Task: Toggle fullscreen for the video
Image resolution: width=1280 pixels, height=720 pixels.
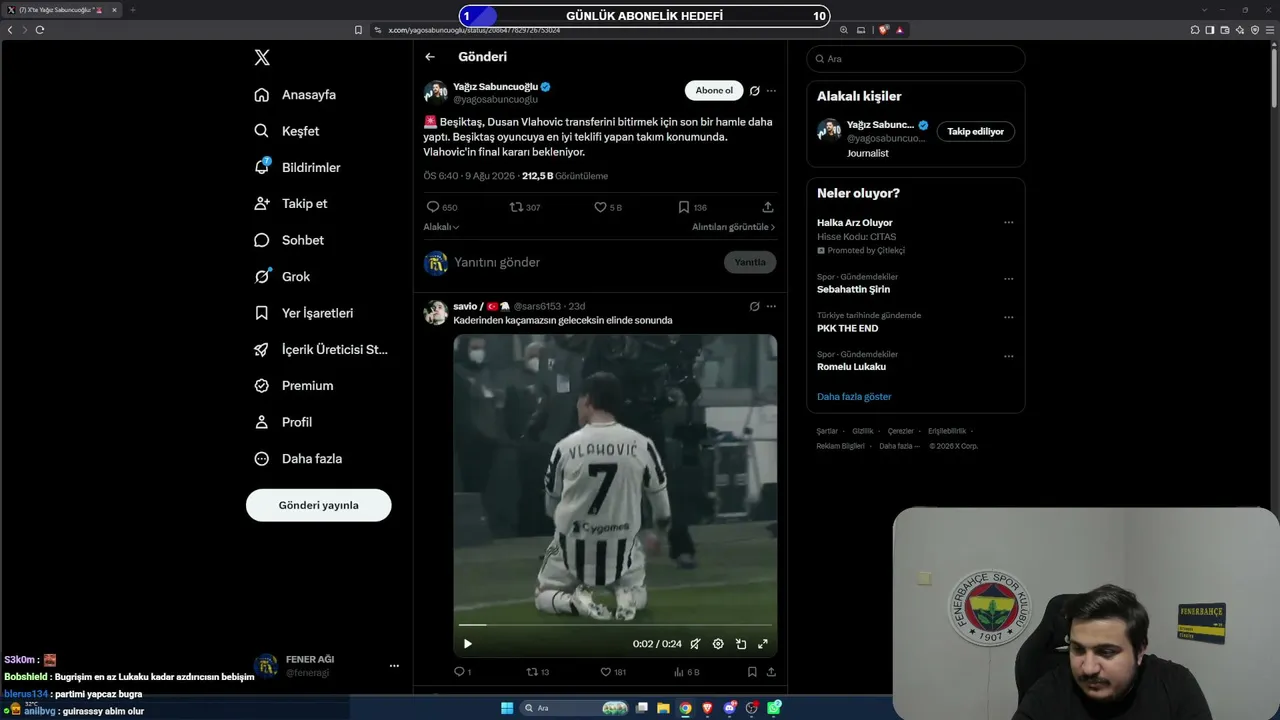Action: [x=763, y=644]
